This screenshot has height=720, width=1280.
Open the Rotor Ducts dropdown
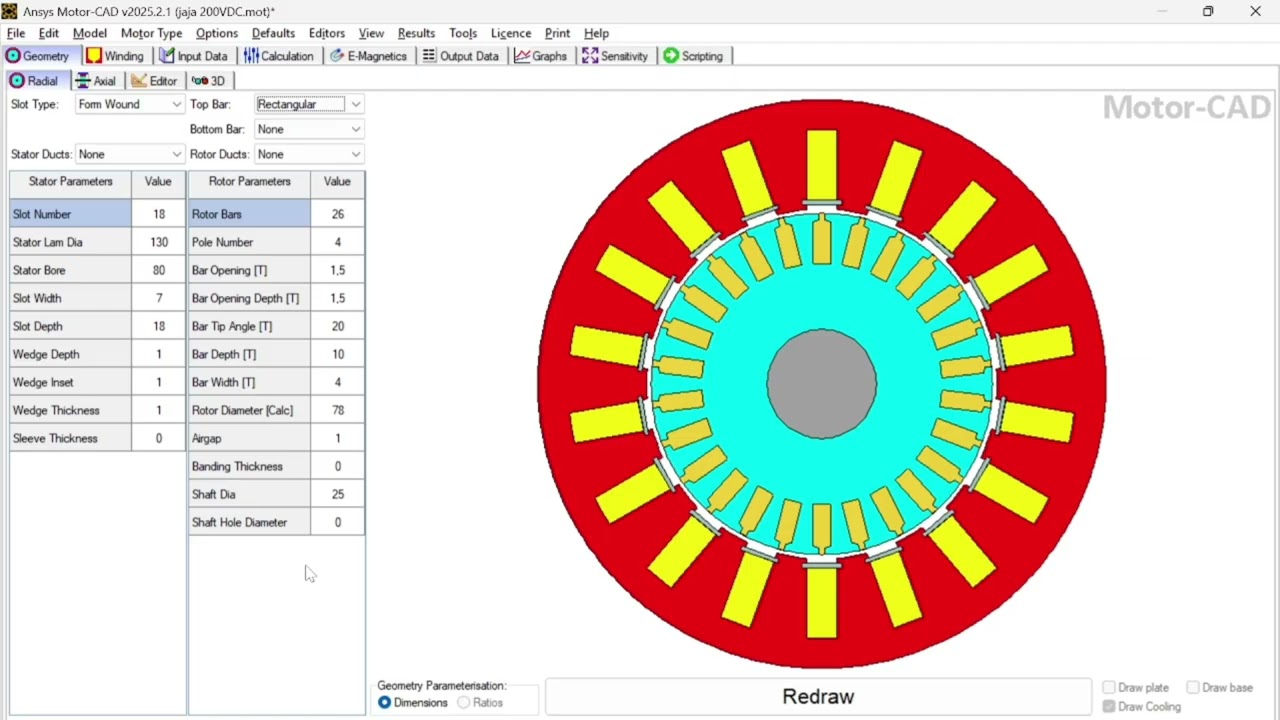(309, 154)
